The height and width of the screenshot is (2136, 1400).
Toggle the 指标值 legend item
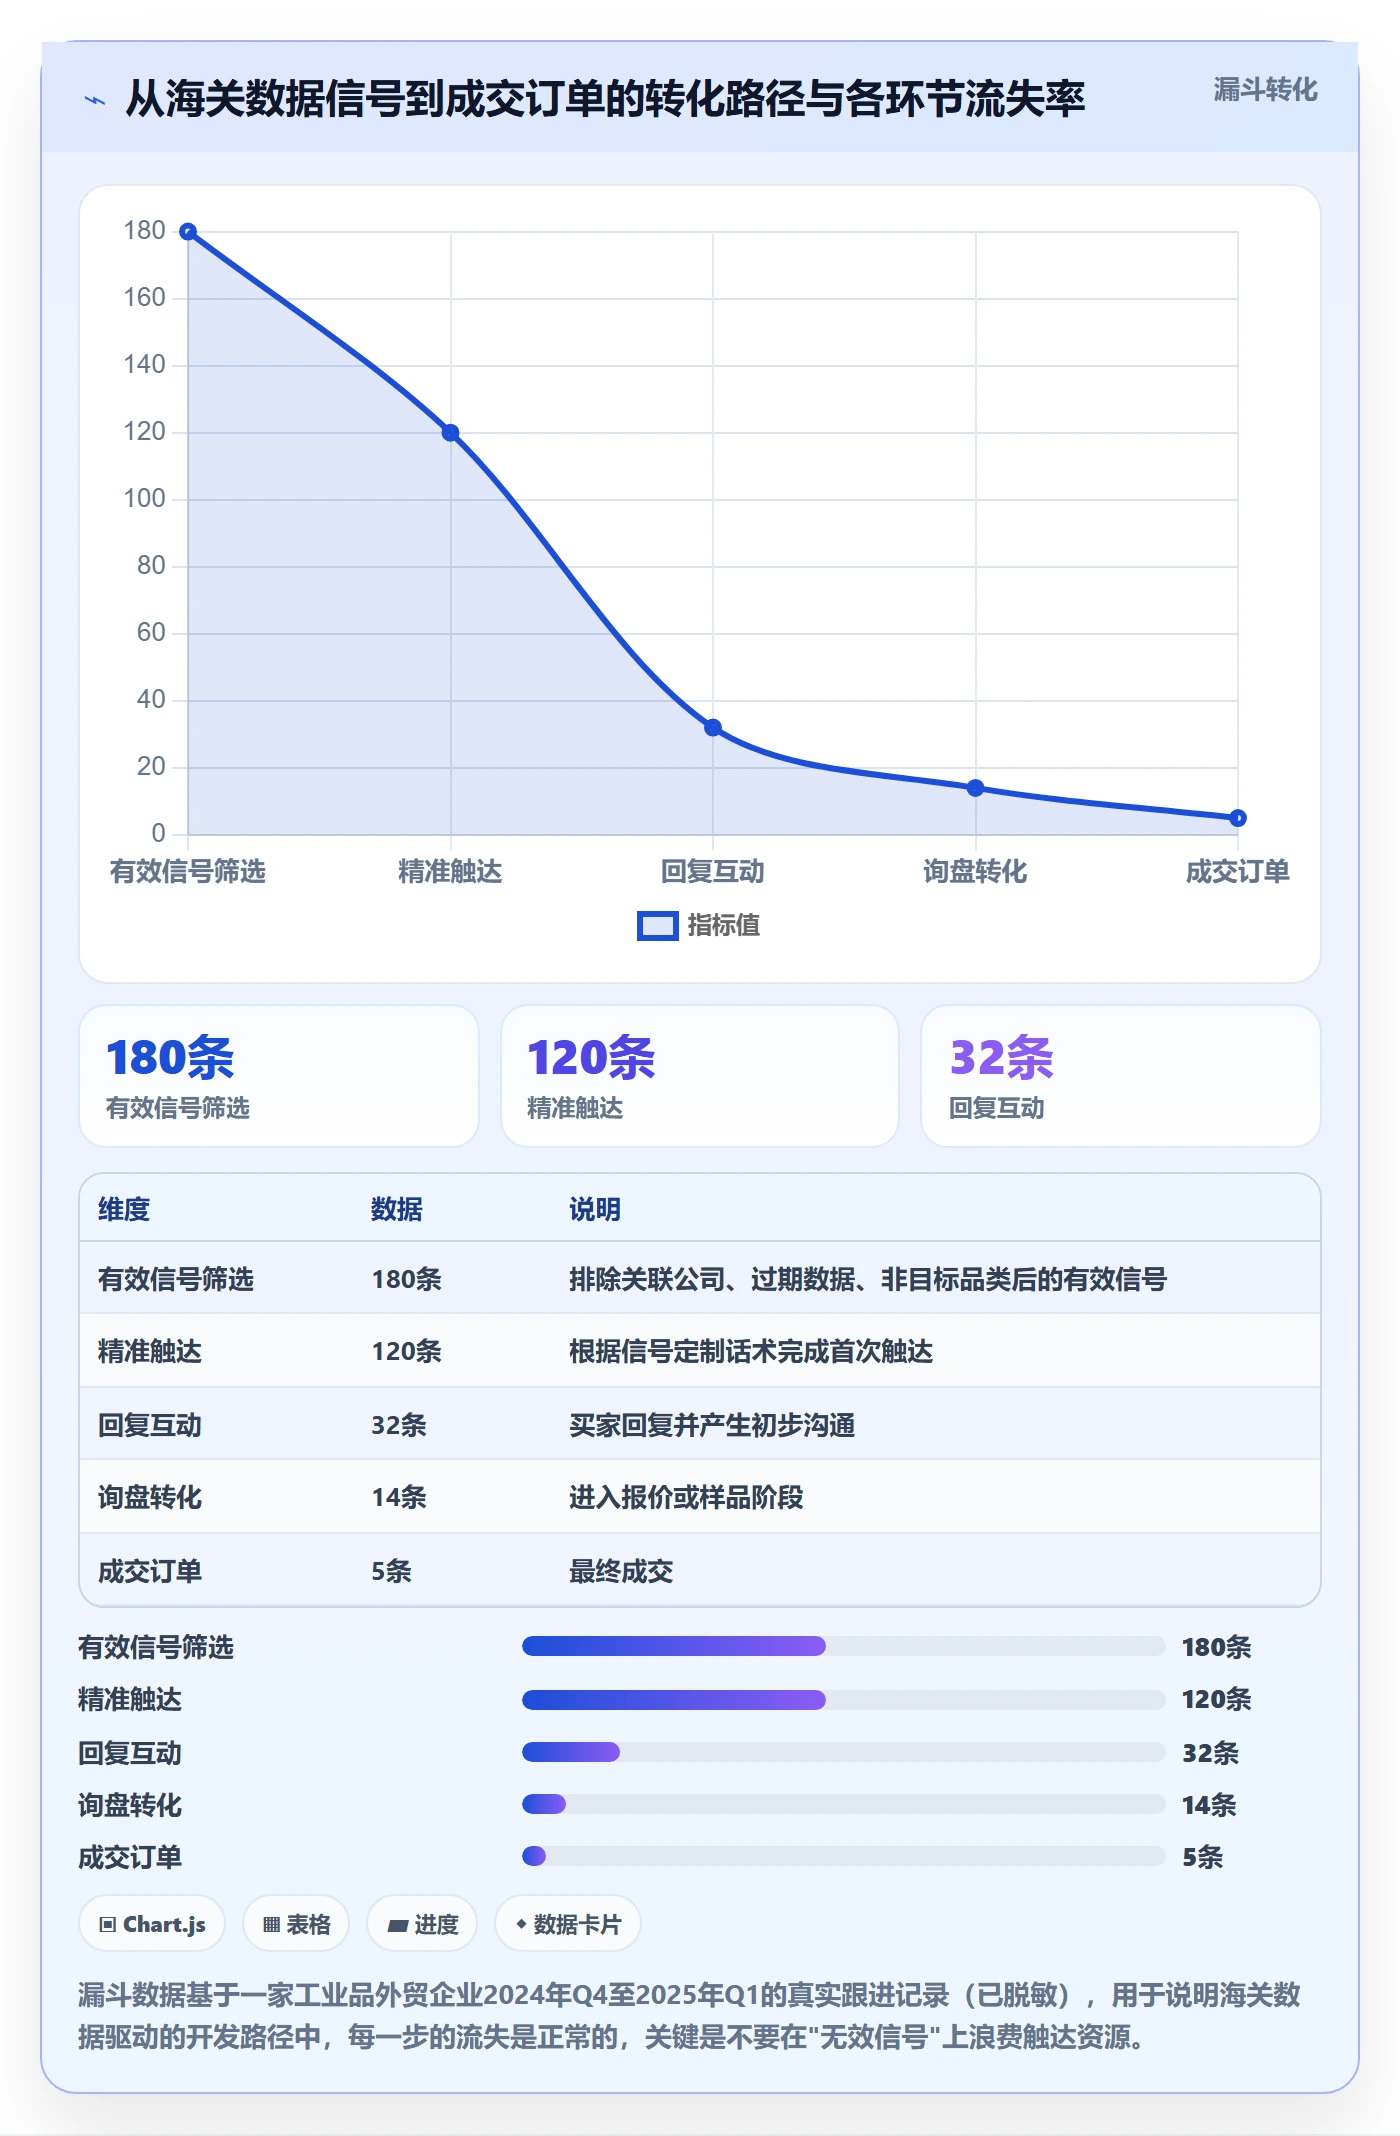(x=699, y=925)
